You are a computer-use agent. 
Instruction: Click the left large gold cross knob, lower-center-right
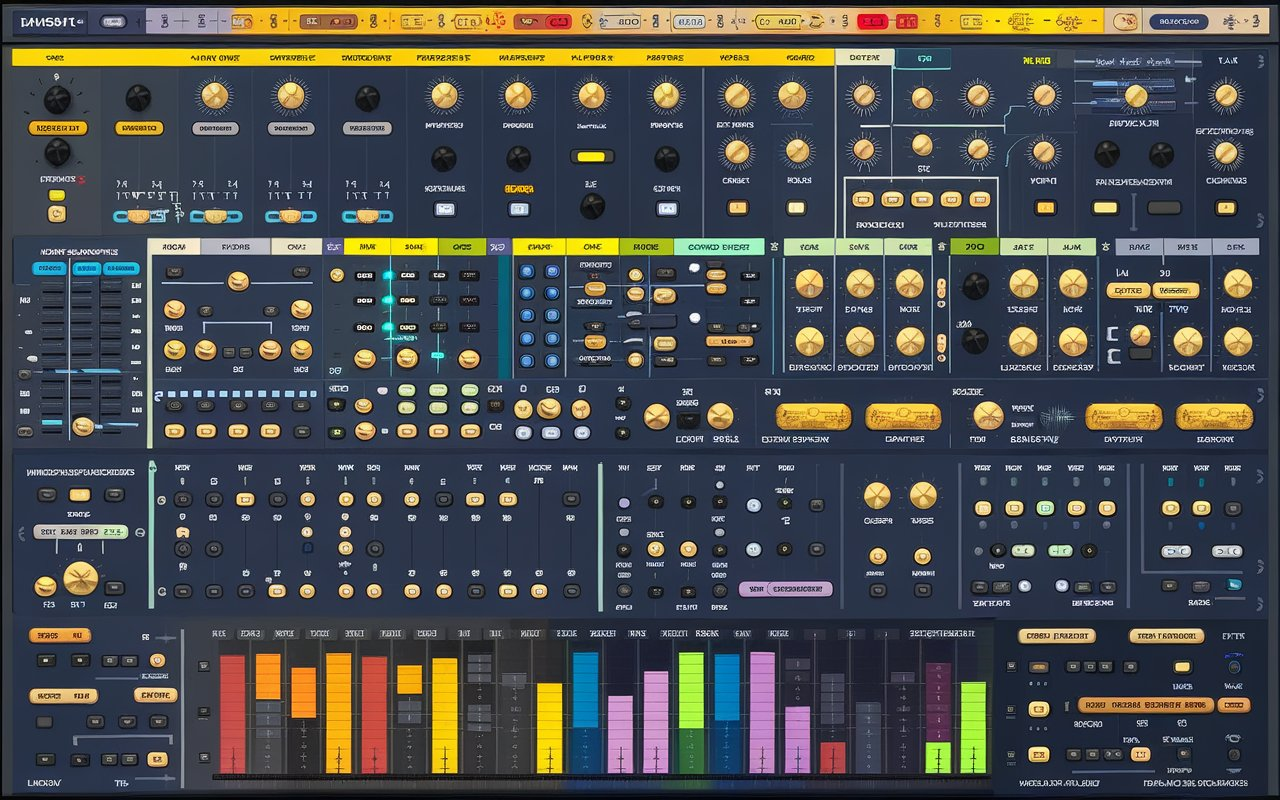[x=877, y=495]
